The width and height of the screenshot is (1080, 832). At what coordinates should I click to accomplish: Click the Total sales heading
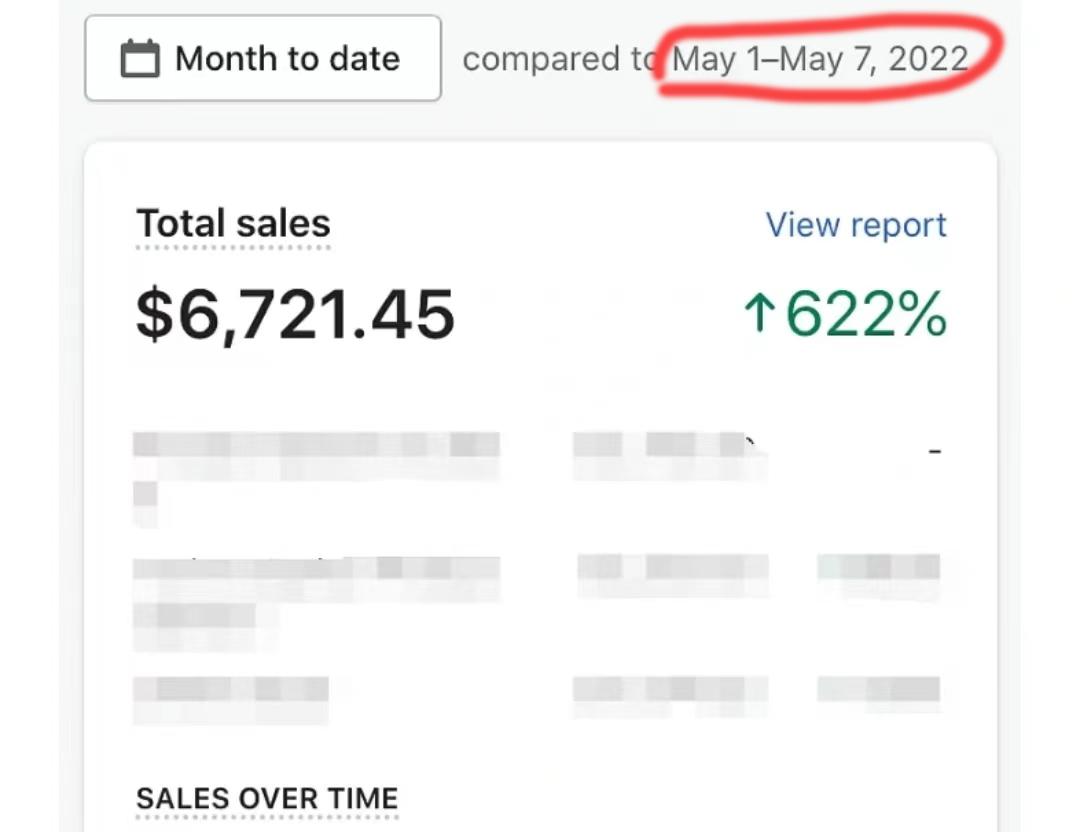[x=233, y=224]
